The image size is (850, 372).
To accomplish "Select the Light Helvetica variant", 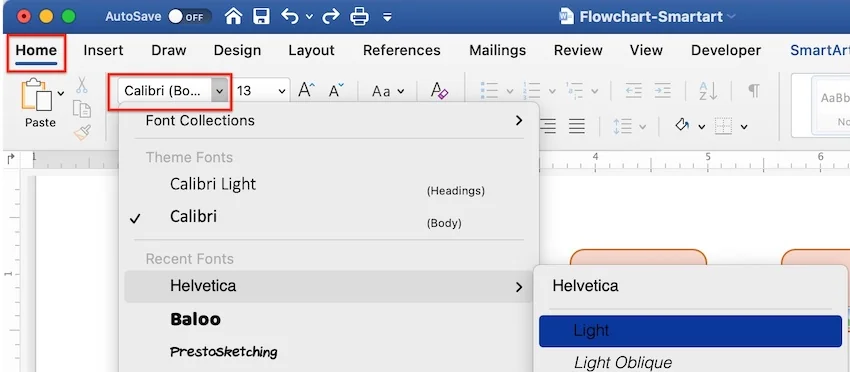I will (691, 331).
